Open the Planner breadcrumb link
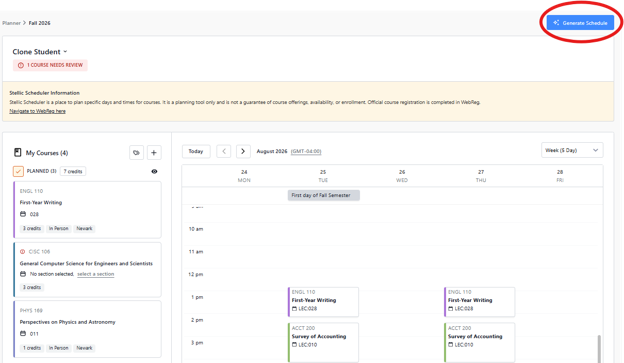This screenshot has width=624, height=363. [x=11, y=23]
